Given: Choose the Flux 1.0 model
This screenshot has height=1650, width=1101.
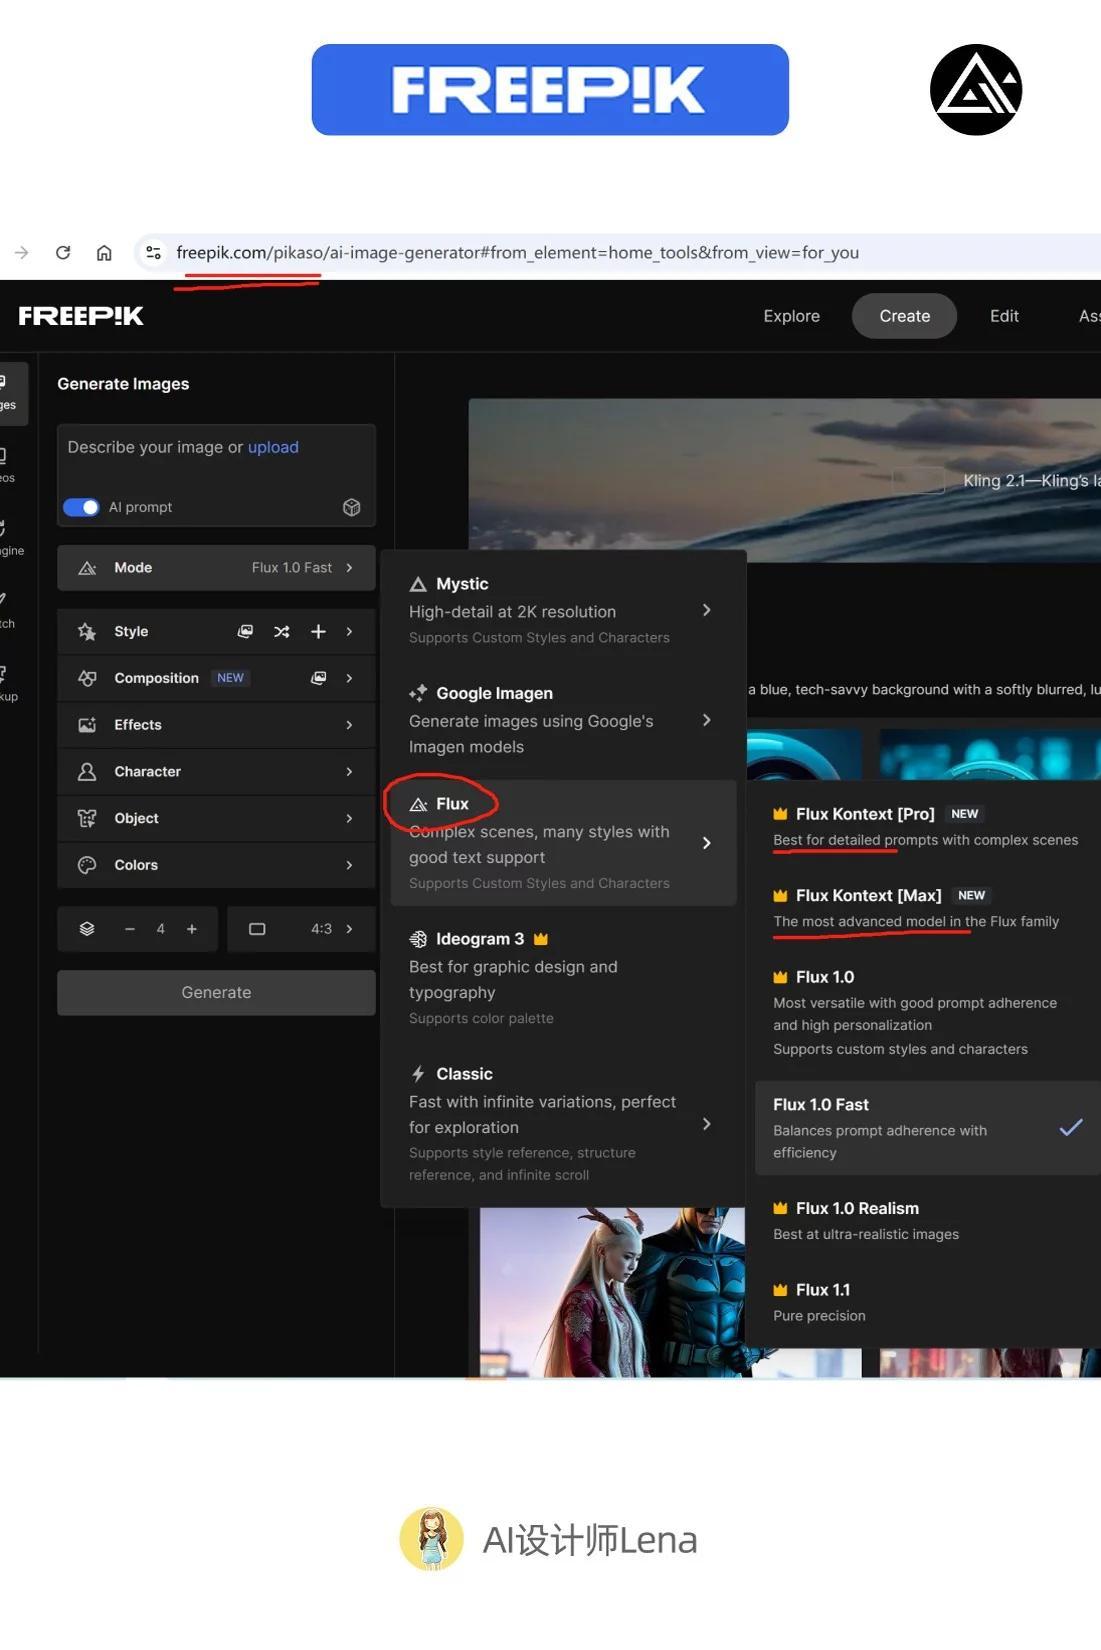Looking at the screenshot, I should [x=927, y=1012].
